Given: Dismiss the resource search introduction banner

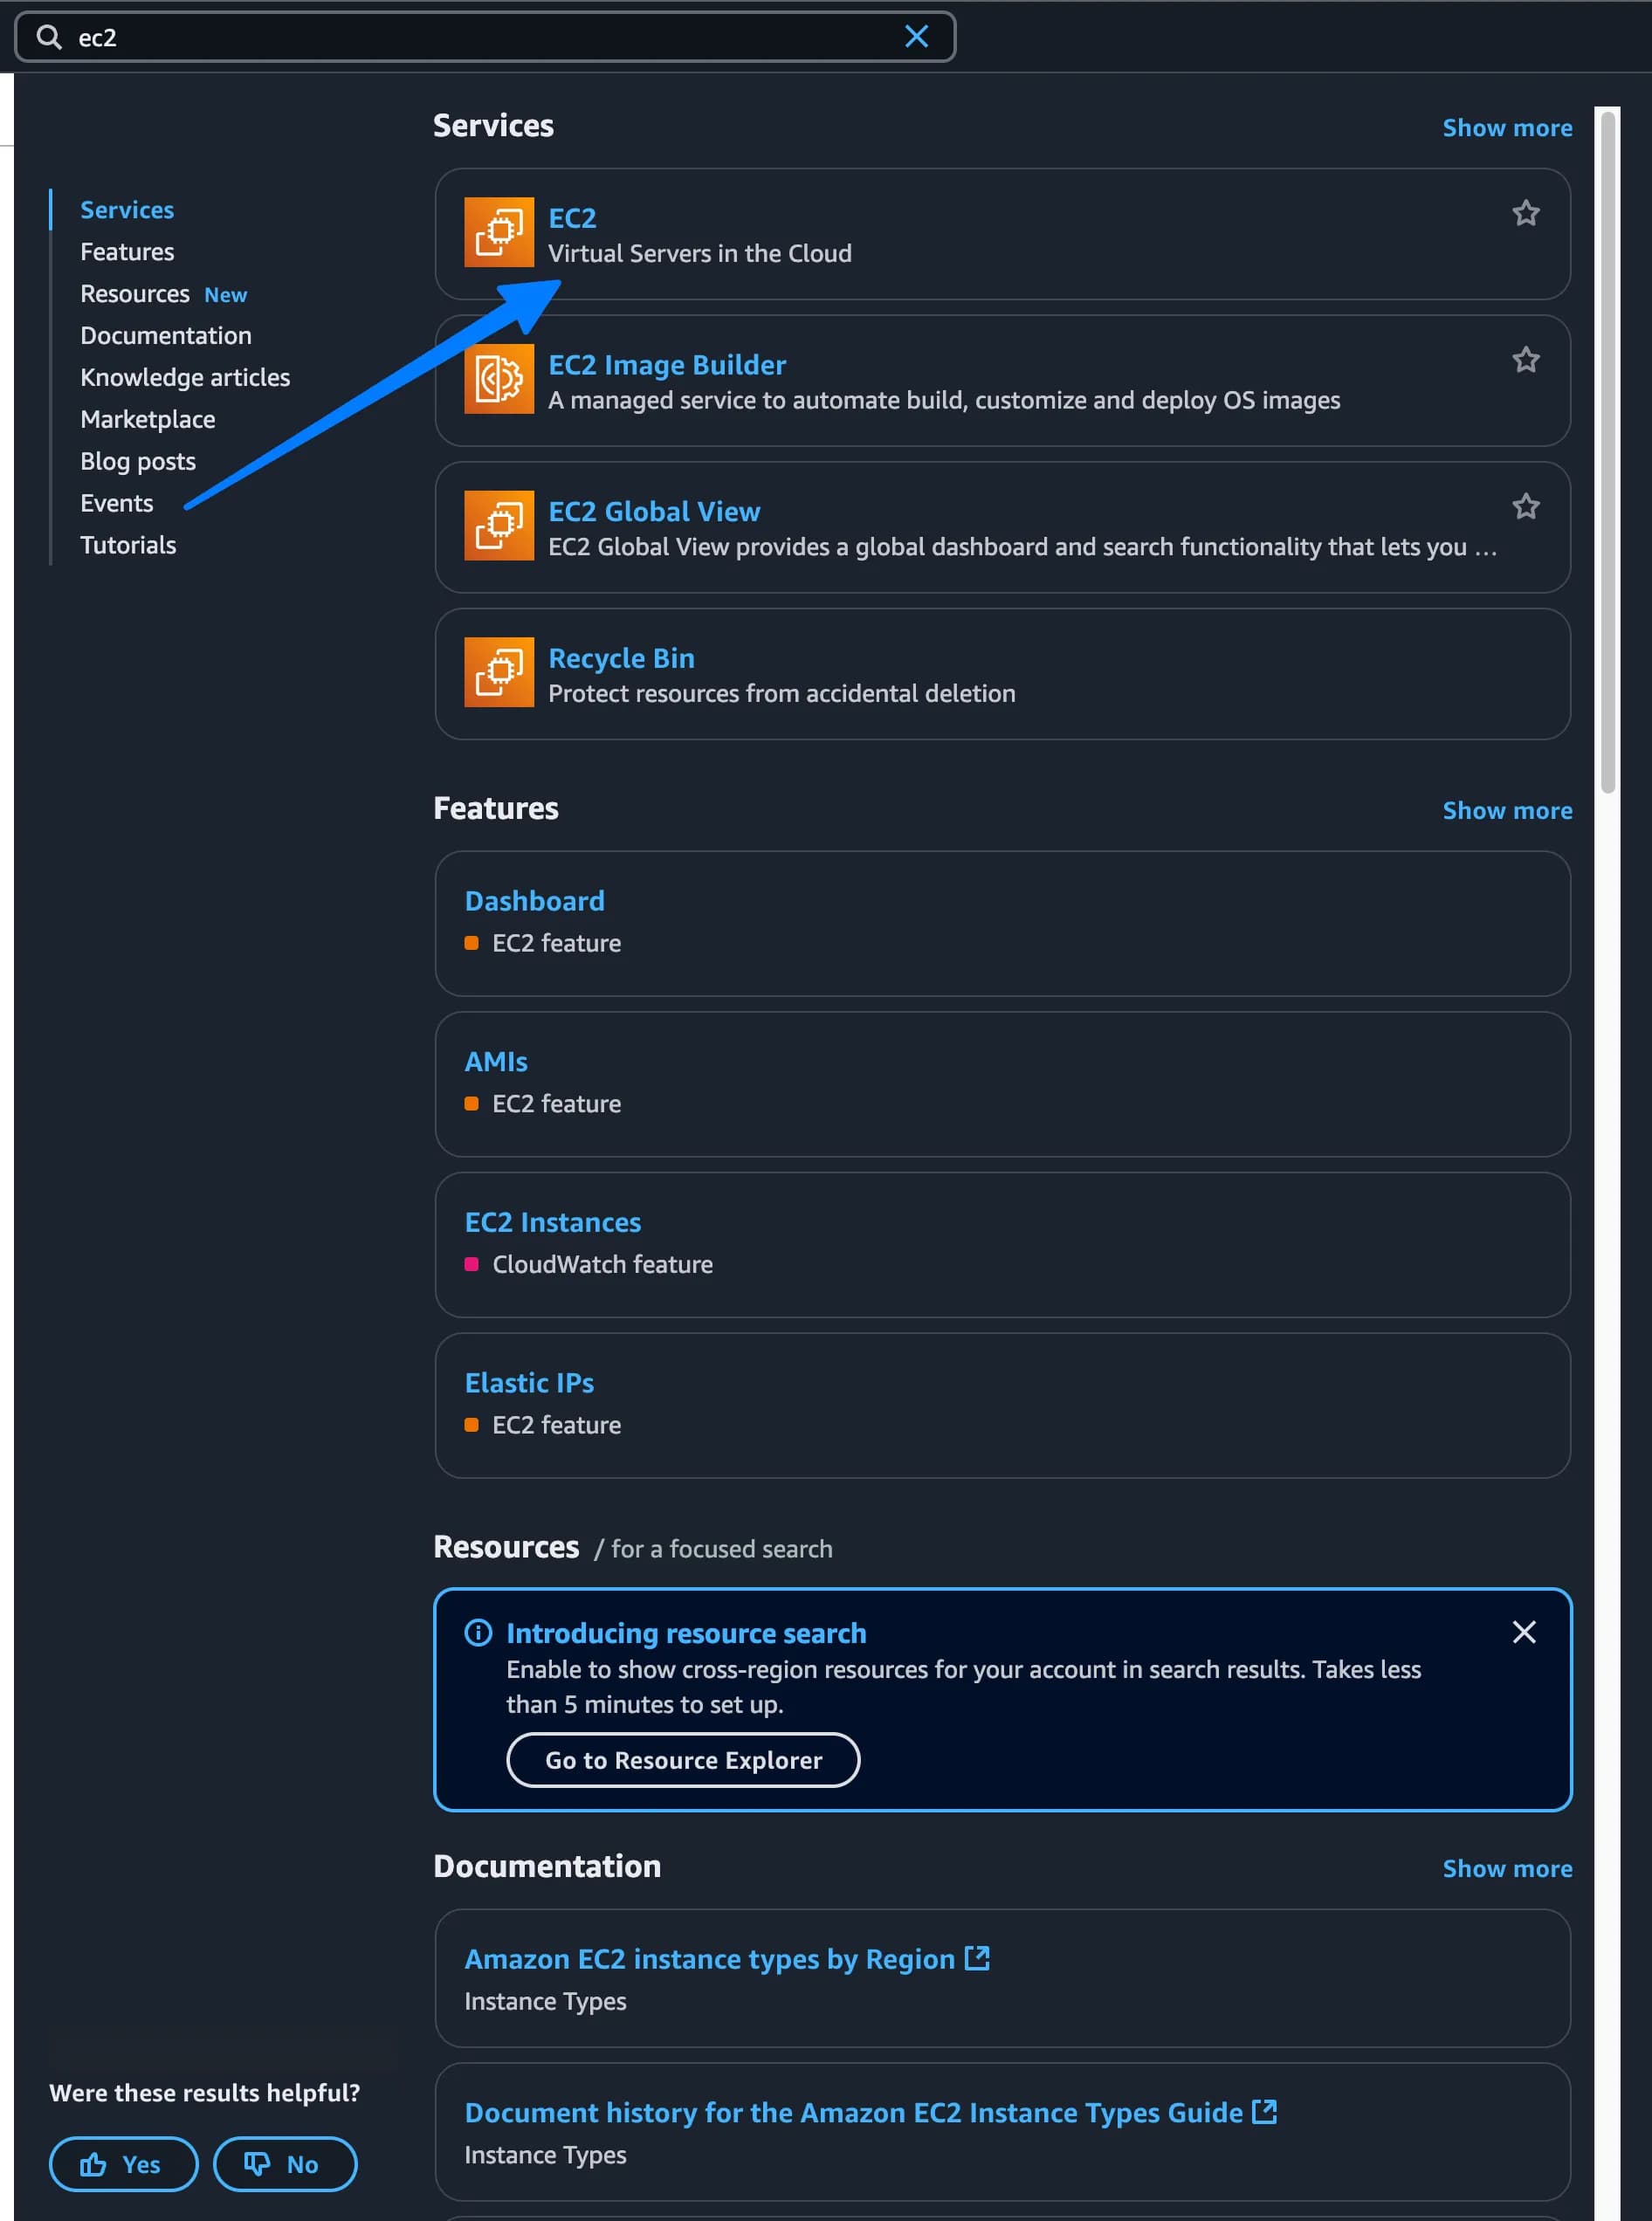Looking at the screenshot, I should click(x=1524, y=1632).
